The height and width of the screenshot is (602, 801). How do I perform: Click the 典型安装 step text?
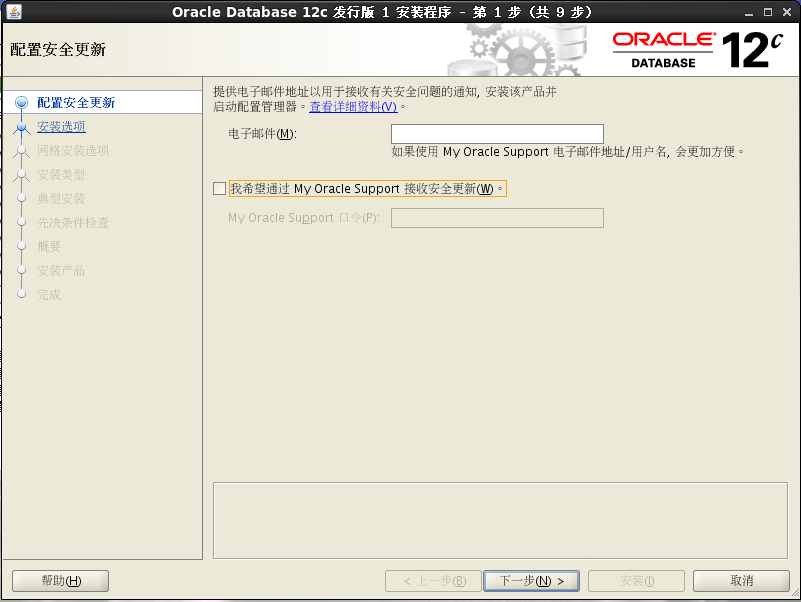pyautogui.click(x=61, y=198)
